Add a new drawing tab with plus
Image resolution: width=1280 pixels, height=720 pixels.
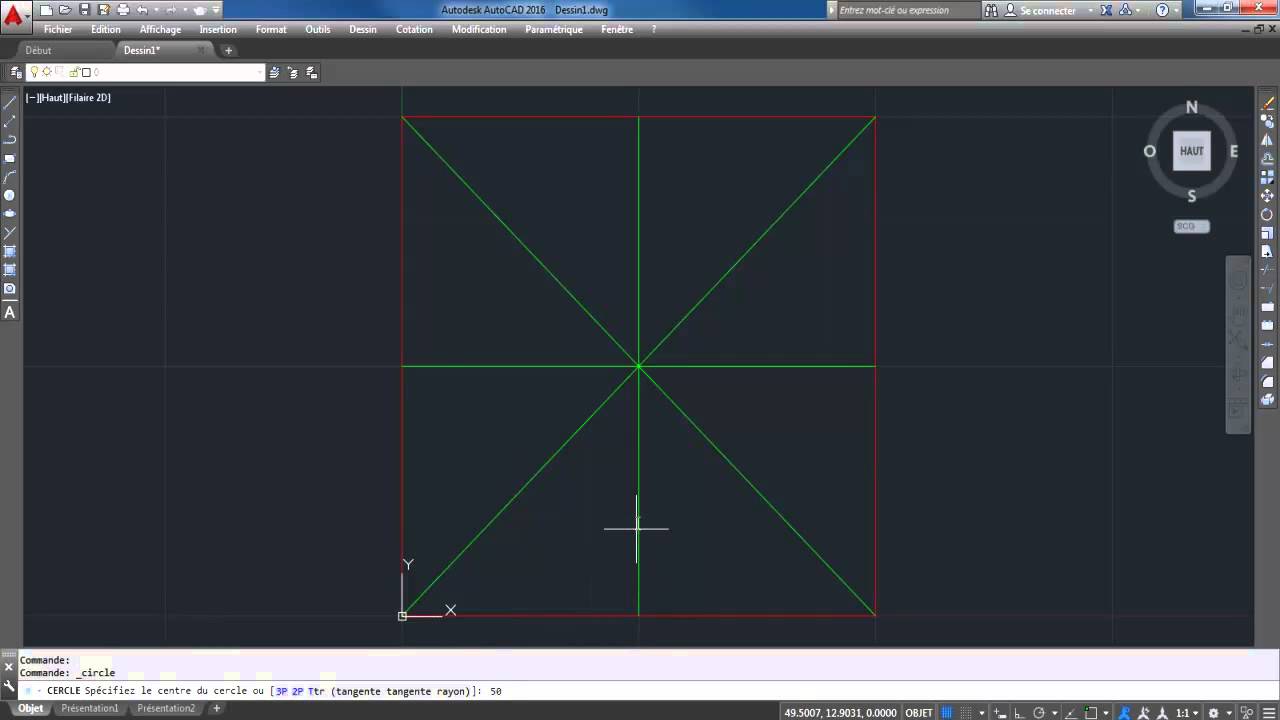228,50
